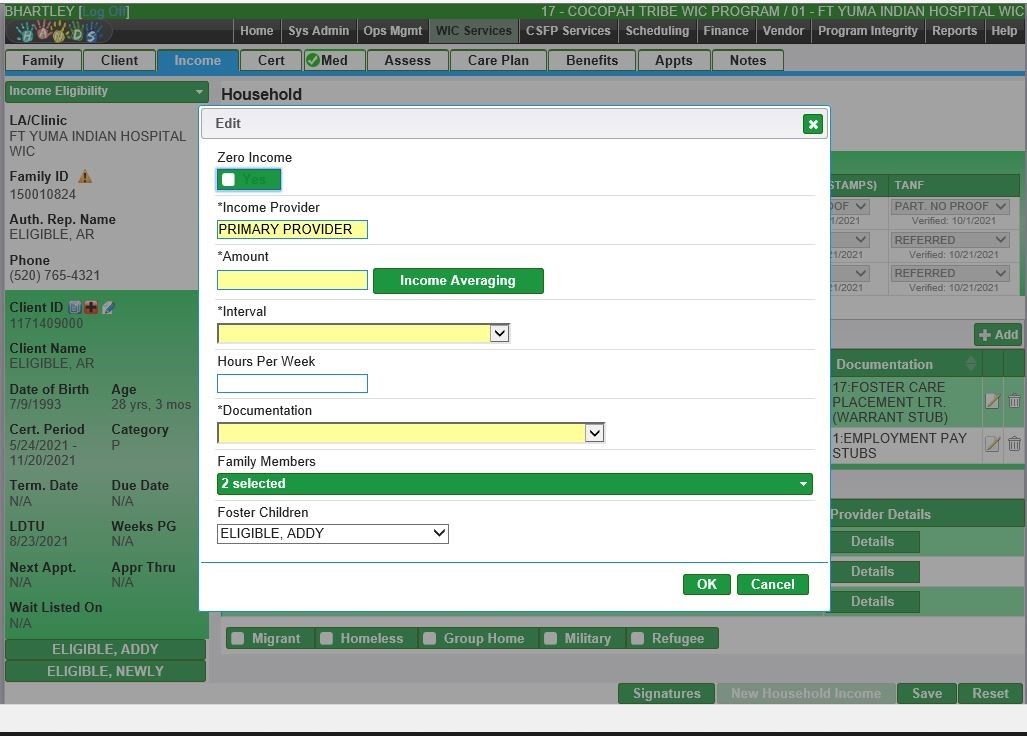Viewport: 1027px width, 736px height.
Task: Enable the Homeless checkbox
Action: 326,638
